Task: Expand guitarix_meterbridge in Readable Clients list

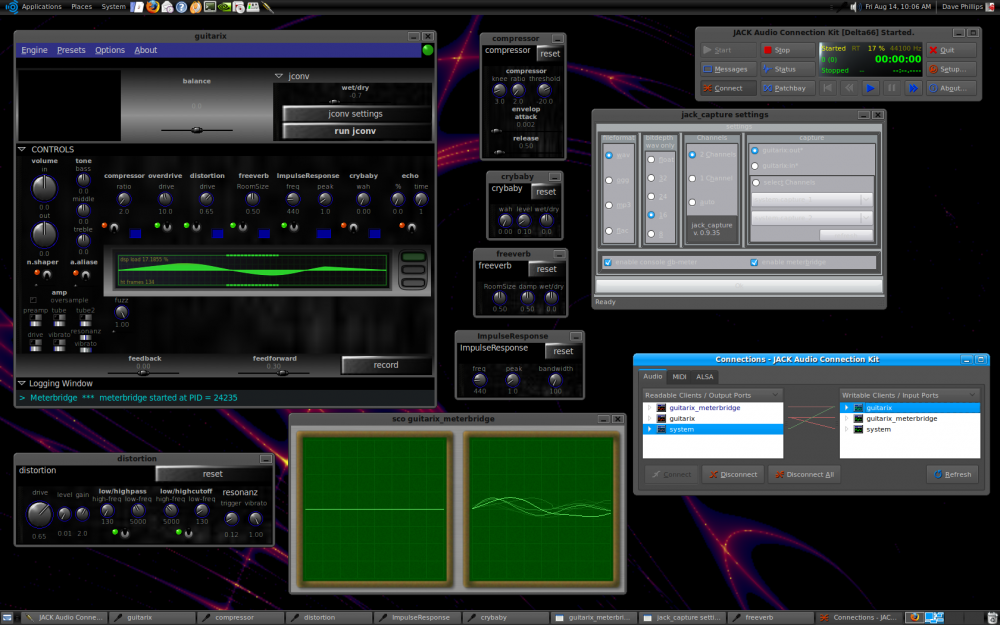Action: (650, 408)
